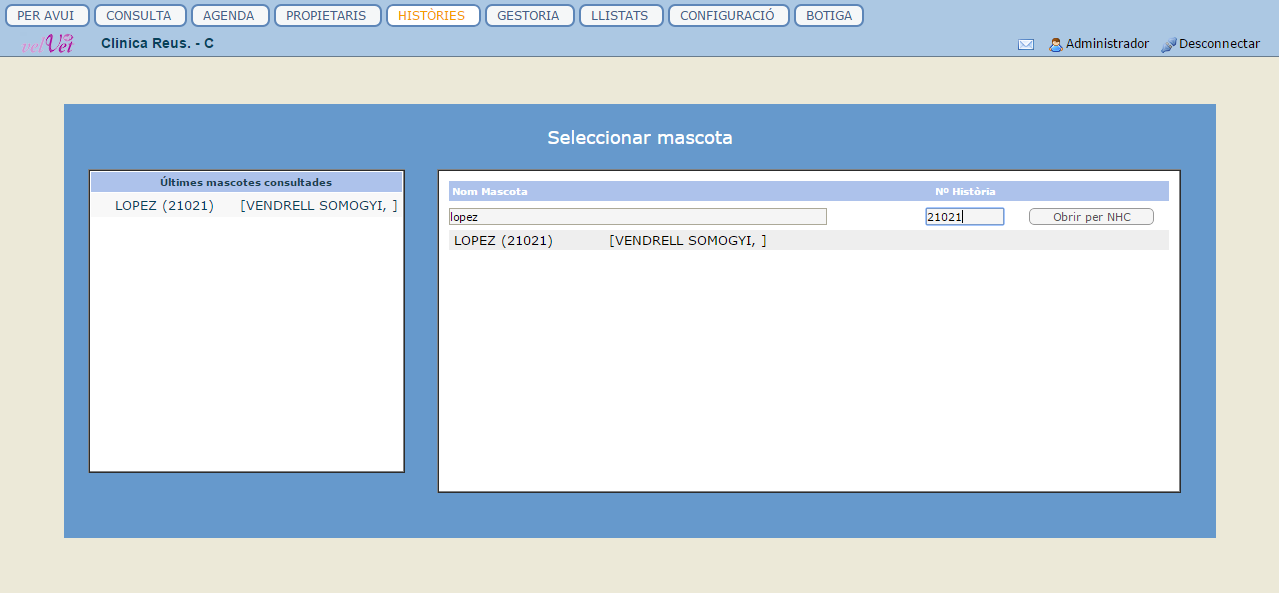Click the Administrador user icon
Screen dimensions: 1279x593
[x=1055, y=45]
